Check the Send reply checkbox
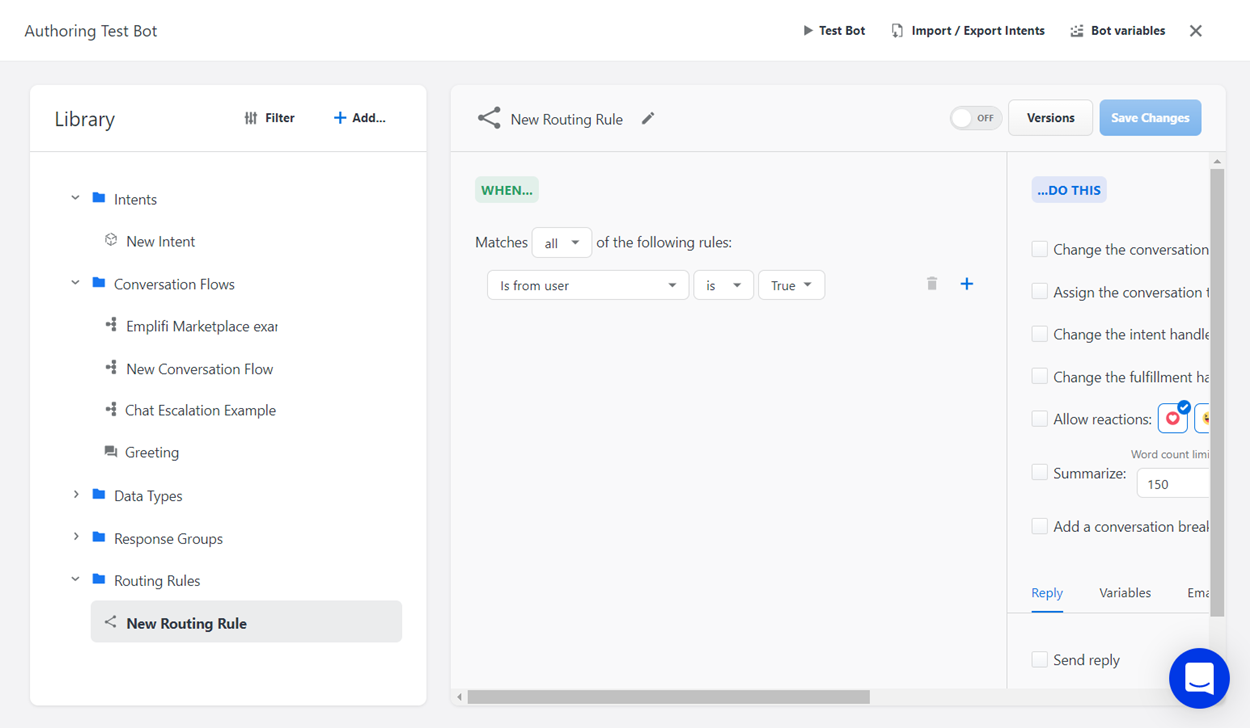This screenshot has height=728, width=1250. point(1040,660)
